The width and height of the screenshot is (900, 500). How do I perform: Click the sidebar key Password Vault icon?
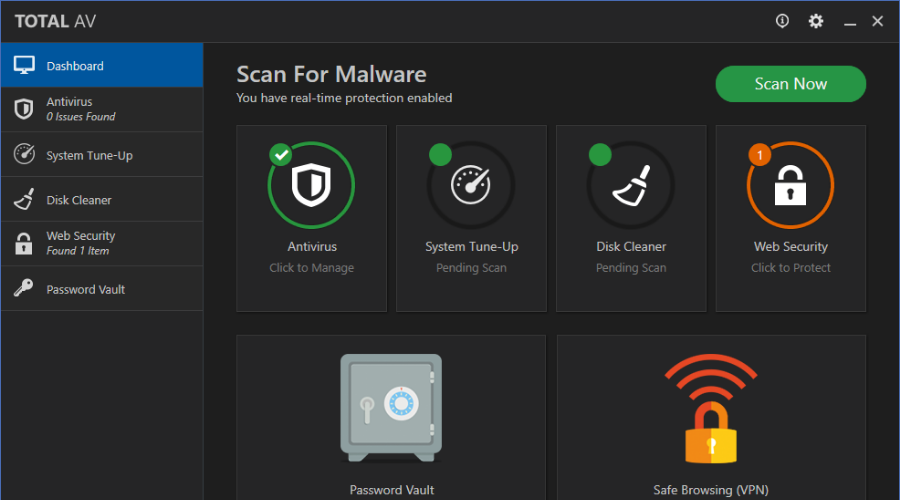24,287
